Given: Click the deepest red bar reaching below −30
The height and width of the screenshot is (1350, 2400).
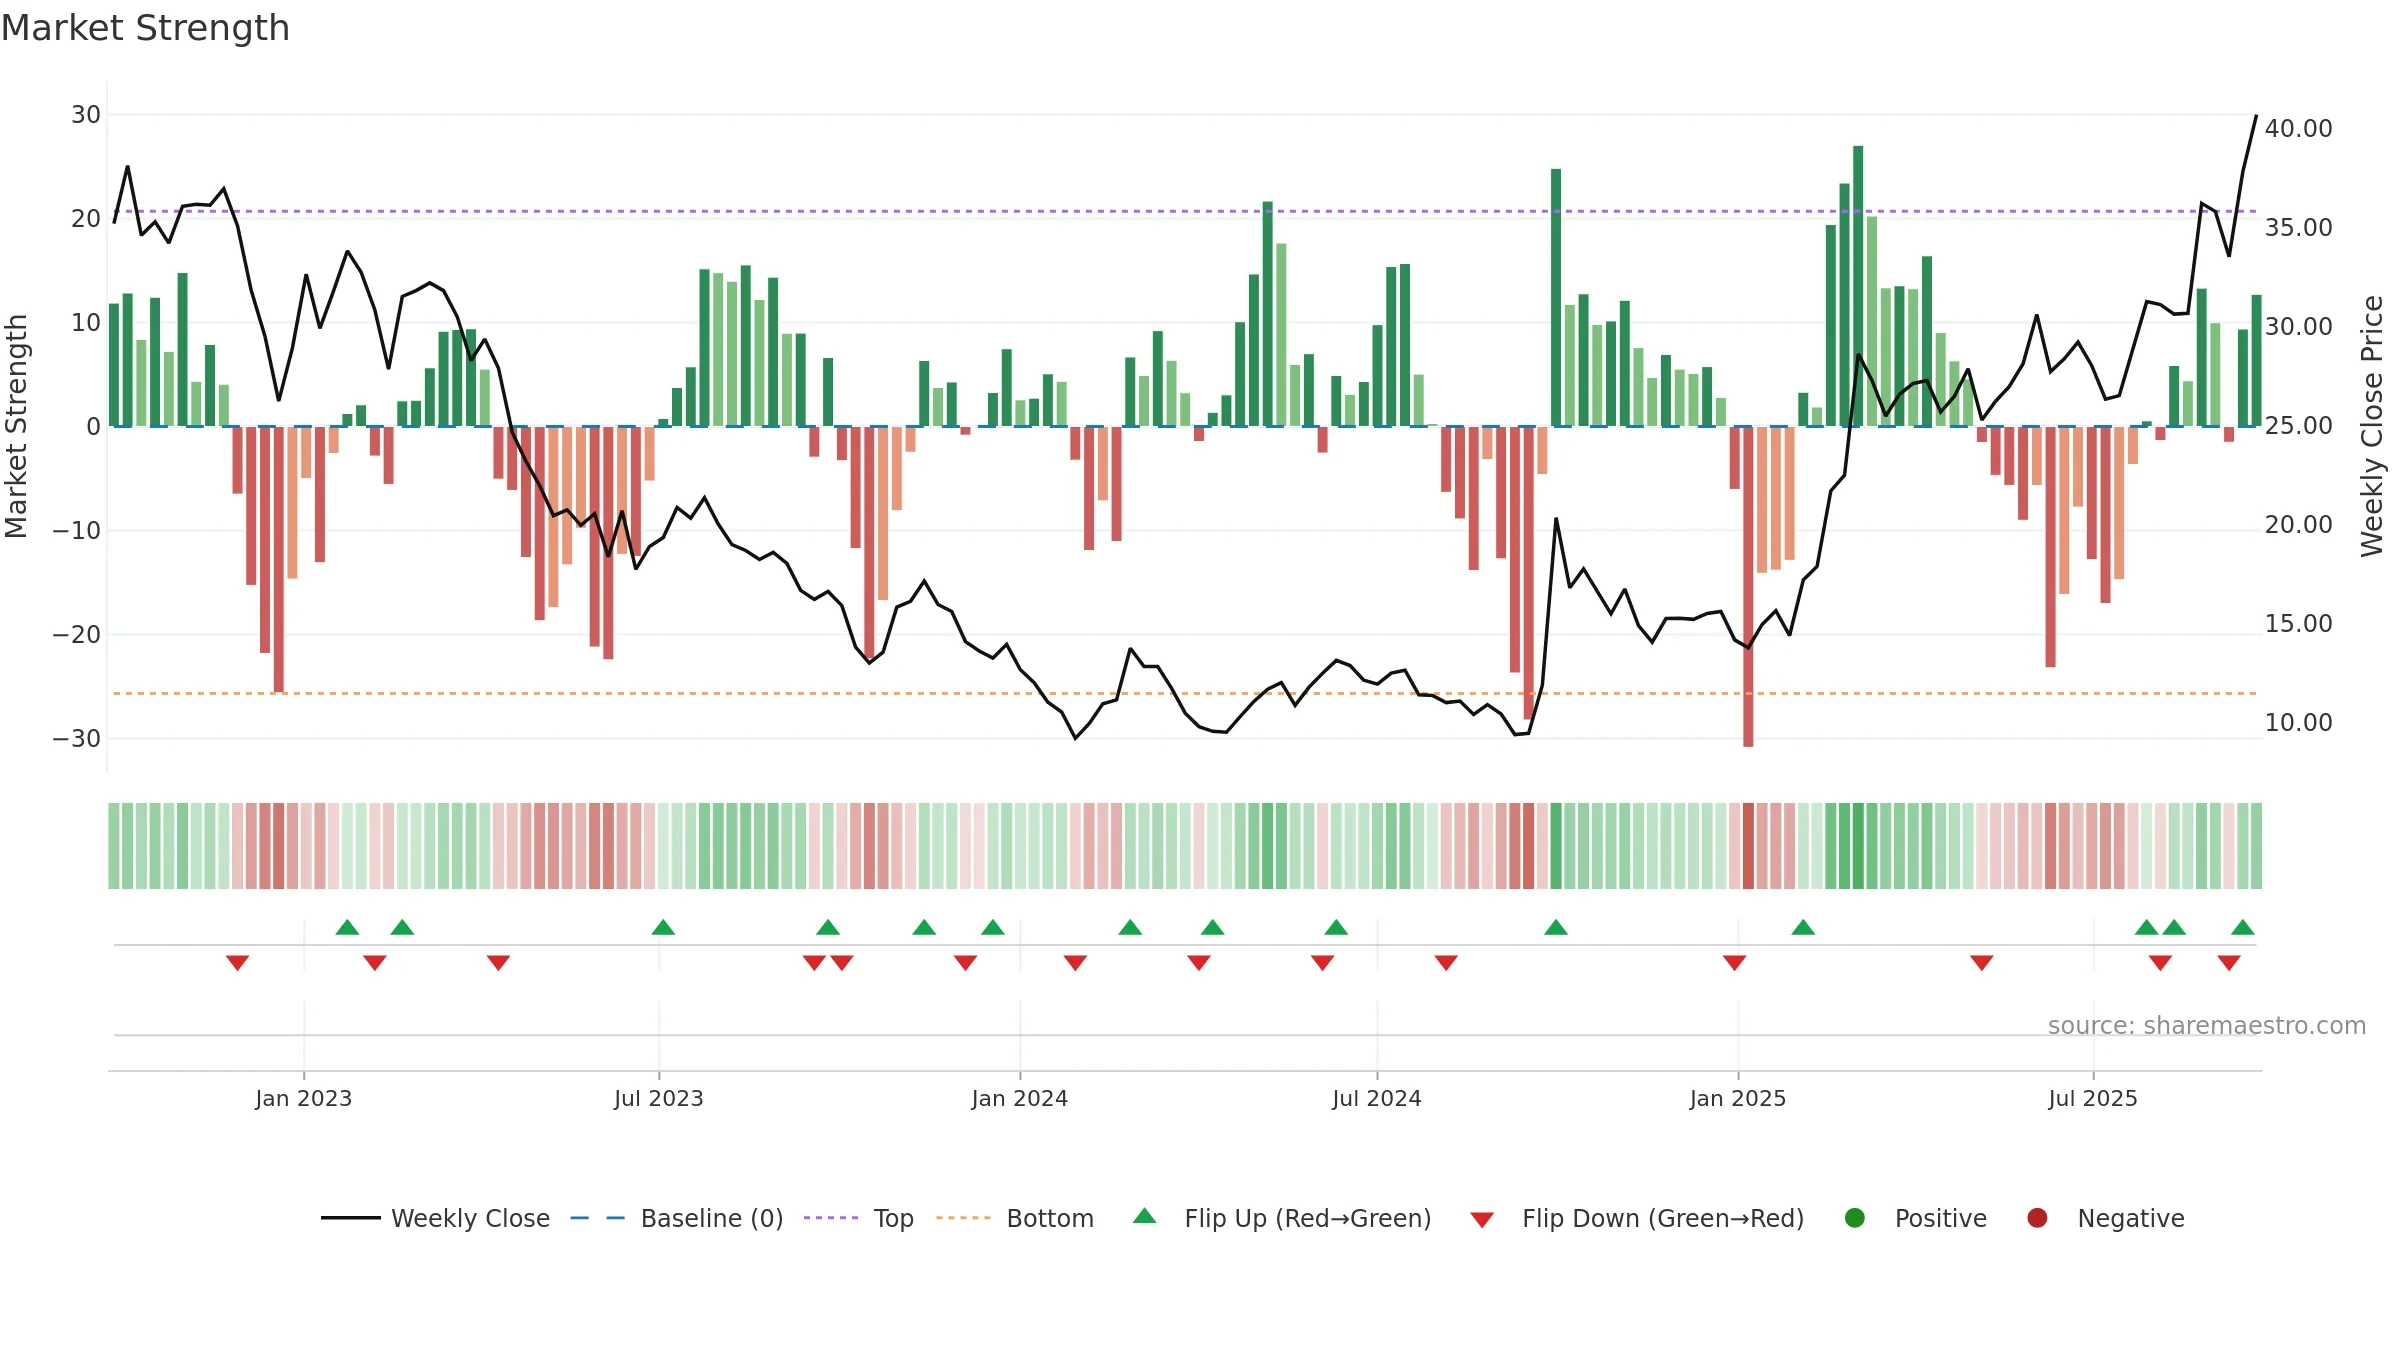Looking at the screenshot, I should pyautogui.click(x=1748, y=586).
